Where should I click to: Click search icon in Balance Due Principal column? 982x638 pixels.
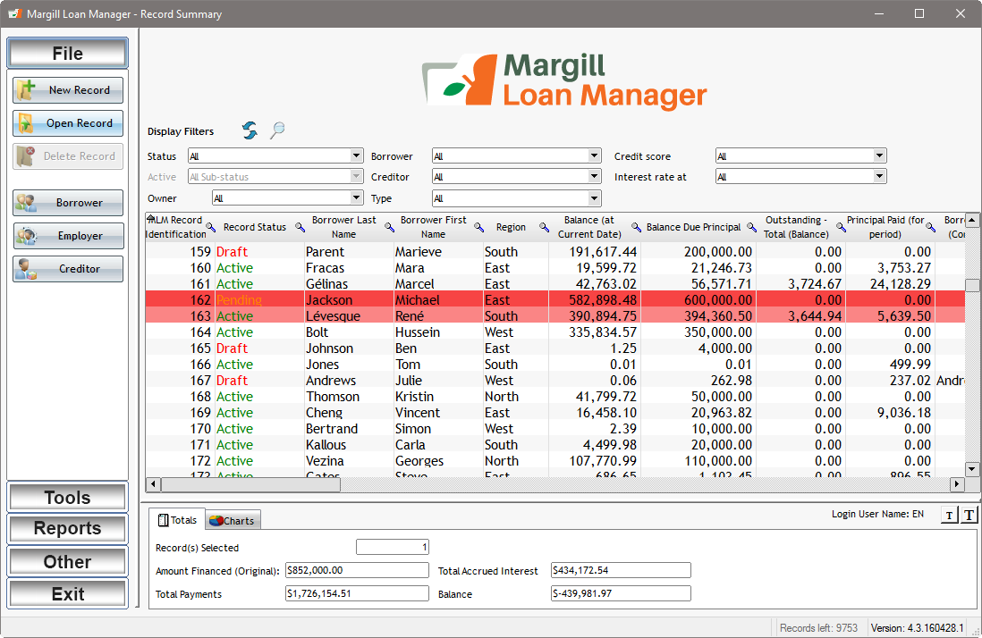click(752, 228)
